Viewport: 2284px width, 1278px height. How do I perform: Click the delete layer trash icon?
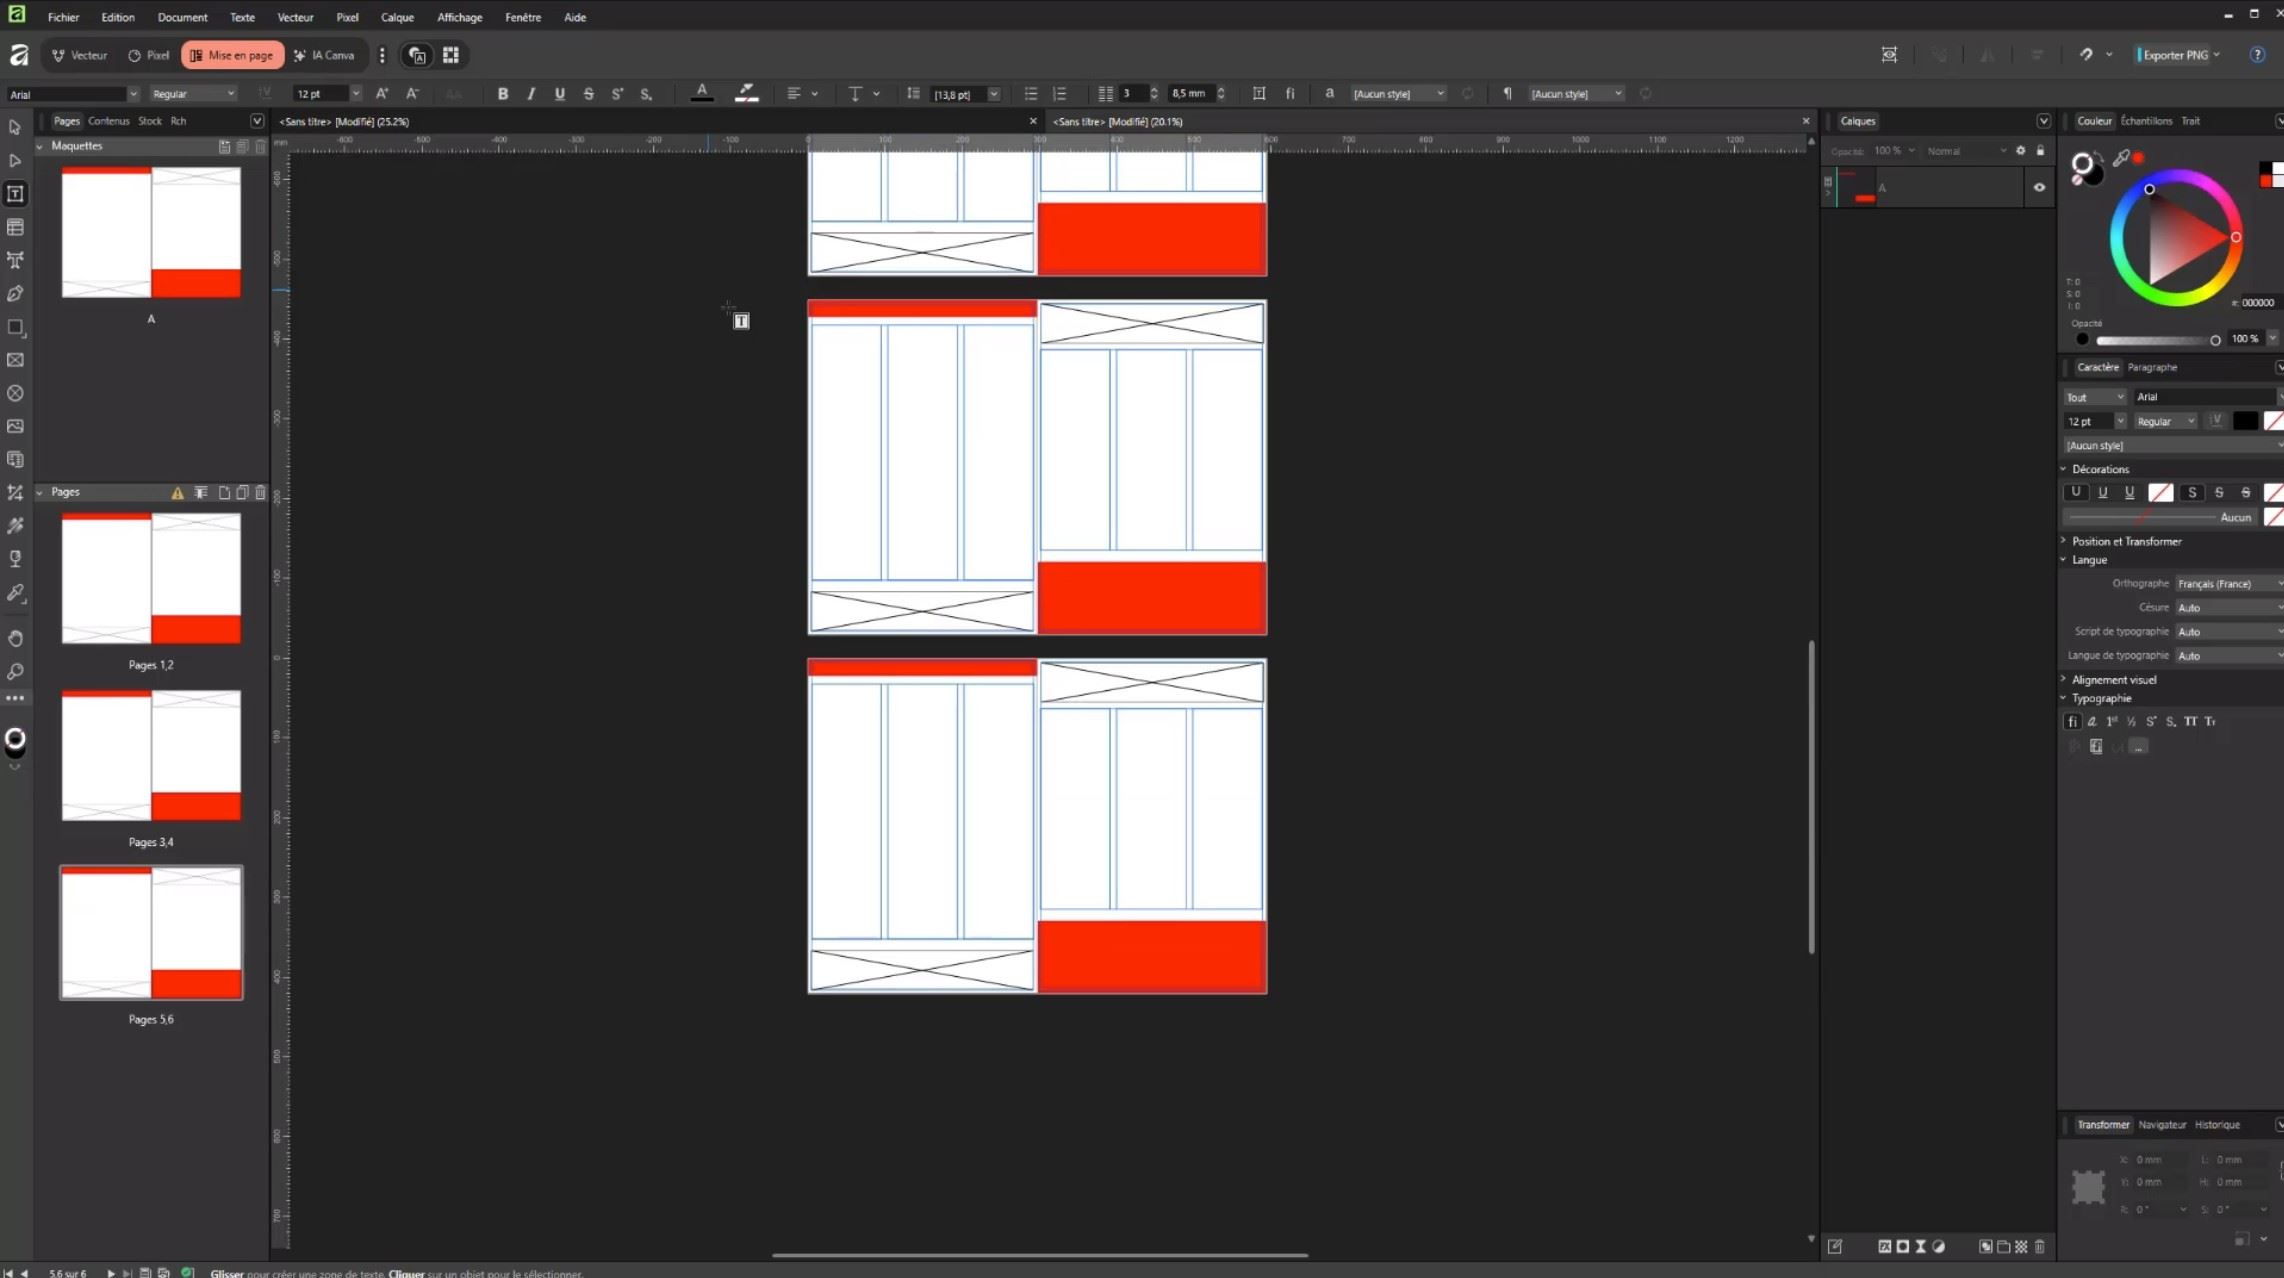(x=2040, y=1246)
